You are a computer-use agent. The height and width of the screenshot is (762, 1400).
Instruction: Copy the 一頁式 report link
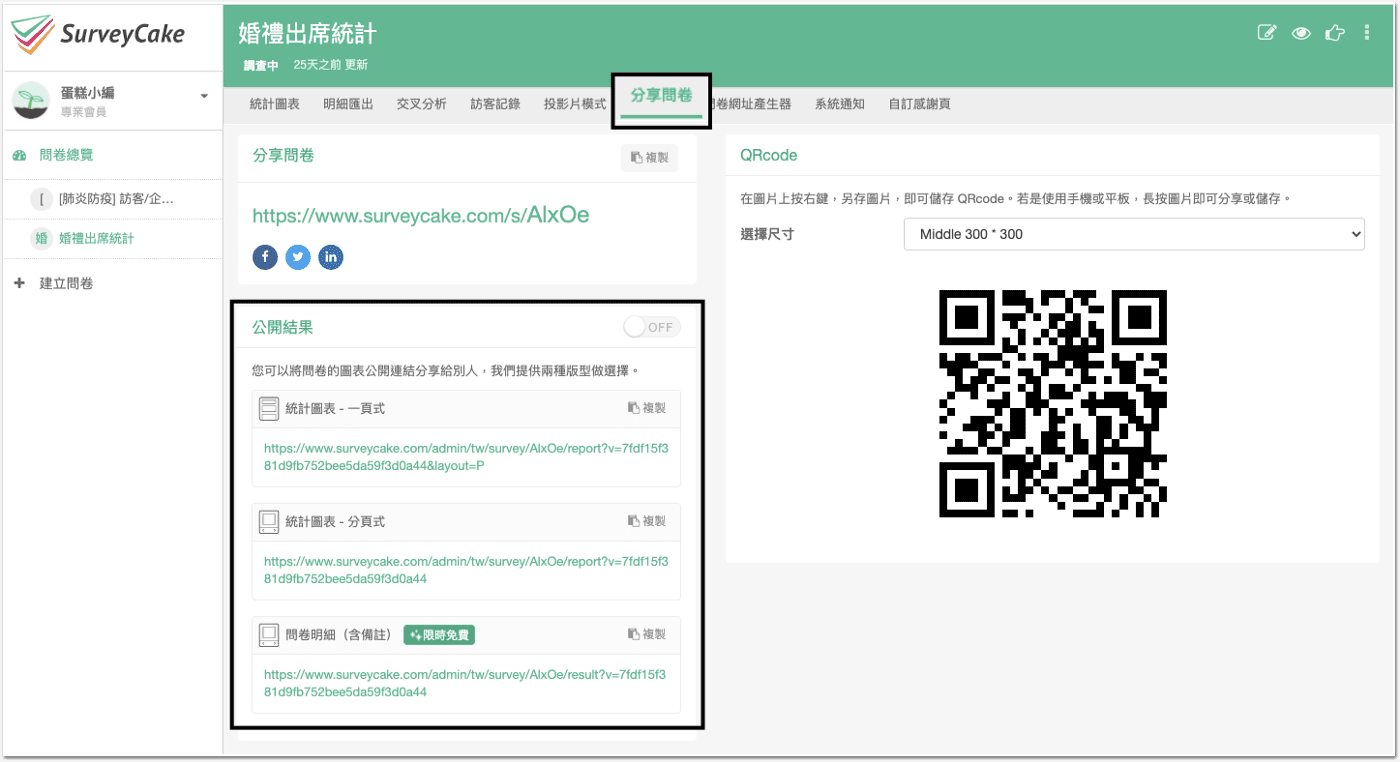point(647,408)
